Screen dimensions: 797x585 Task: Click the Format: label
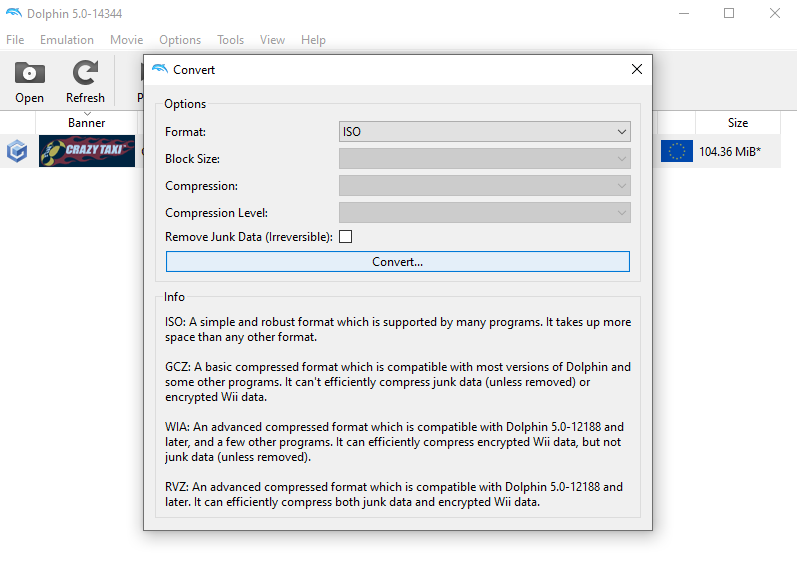coord(186,132)
